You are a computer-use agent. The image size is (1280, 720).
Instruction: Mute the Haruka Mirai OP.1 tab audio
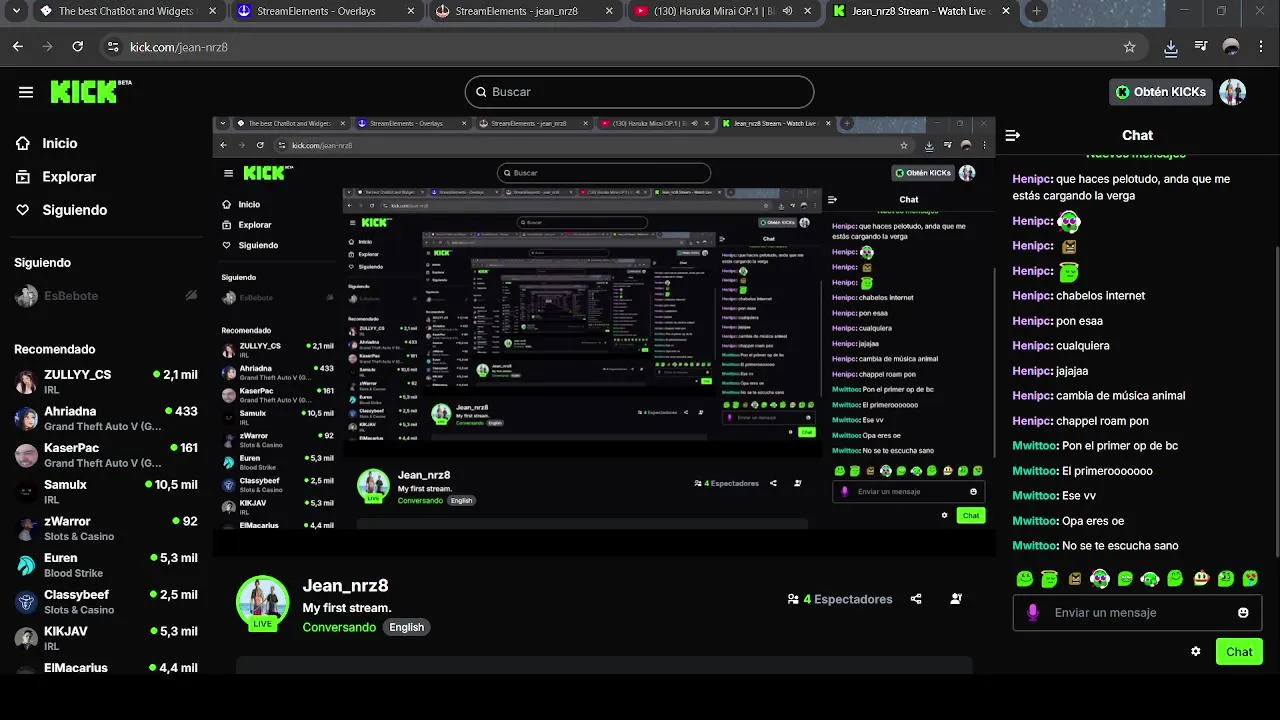coord(788,11)
